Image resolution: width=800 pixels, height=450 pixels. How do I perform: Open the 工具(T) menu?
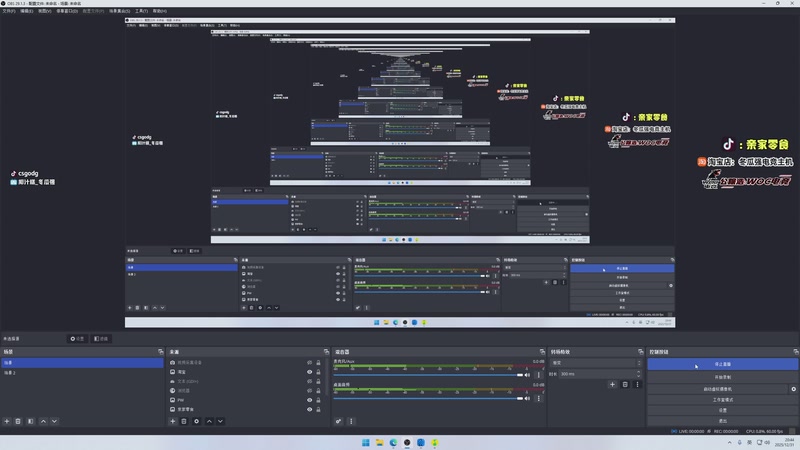(141, 11)
